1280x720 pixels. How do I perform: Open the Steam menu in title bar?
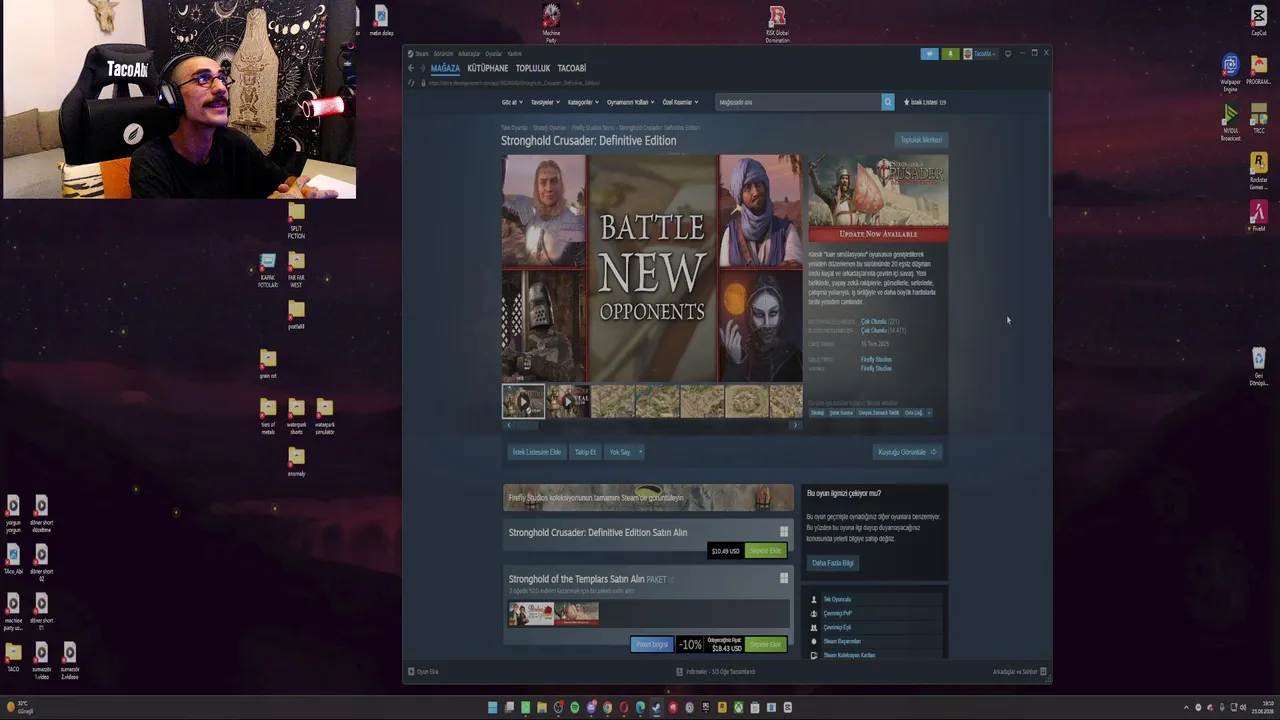point(421,54)
